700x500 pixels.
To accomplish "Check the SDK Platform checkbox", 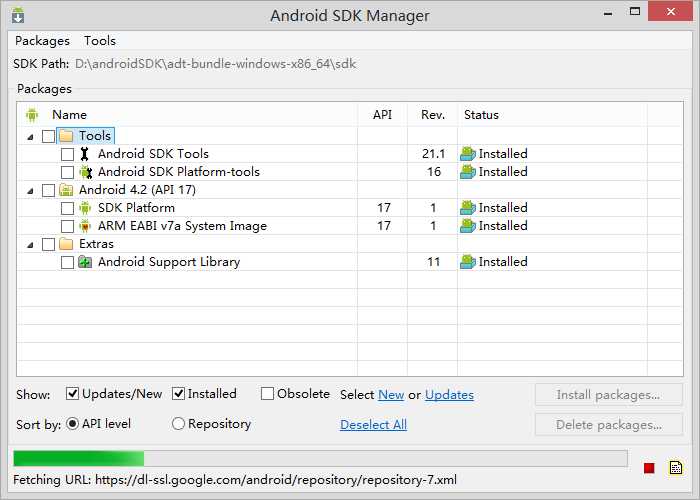I will tap(67, 208).
